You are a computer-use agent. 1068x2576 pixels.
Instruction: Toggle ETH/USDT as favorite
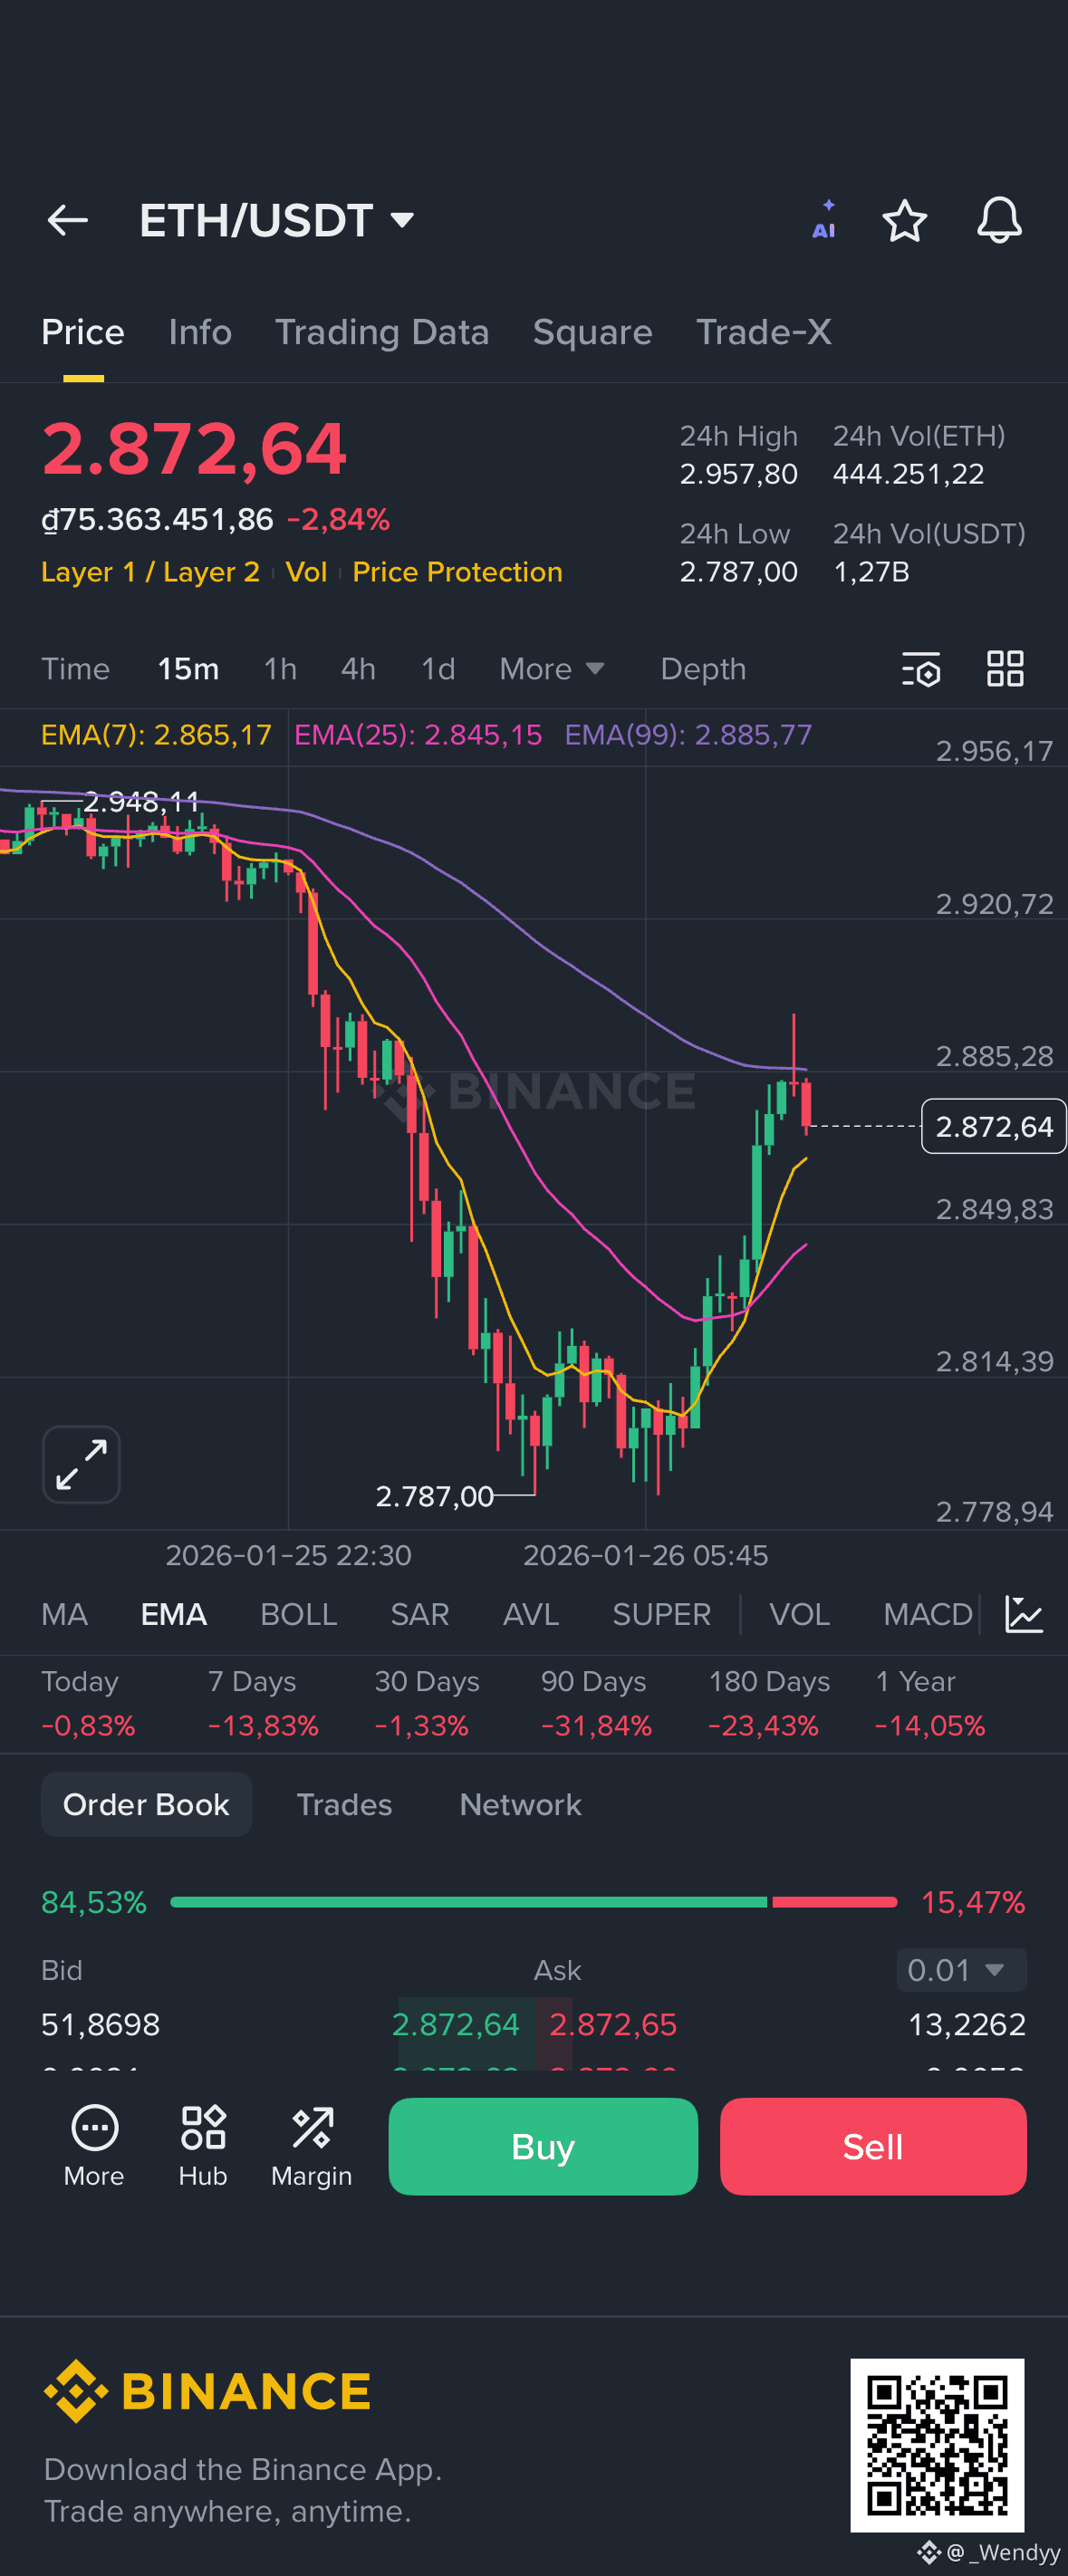(905, 220)
